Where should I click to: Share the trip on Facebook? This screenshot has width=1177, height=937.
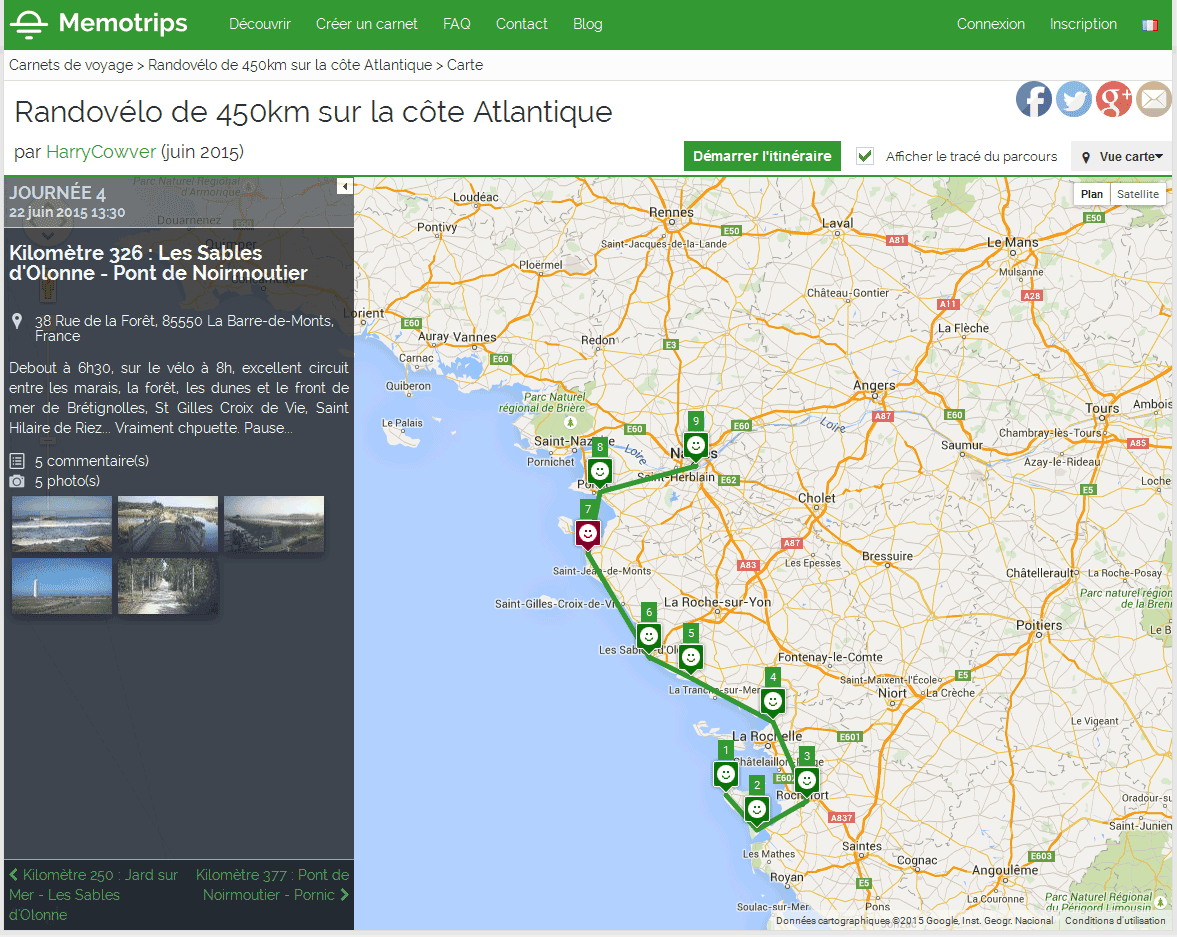[x=1034, y=99]
